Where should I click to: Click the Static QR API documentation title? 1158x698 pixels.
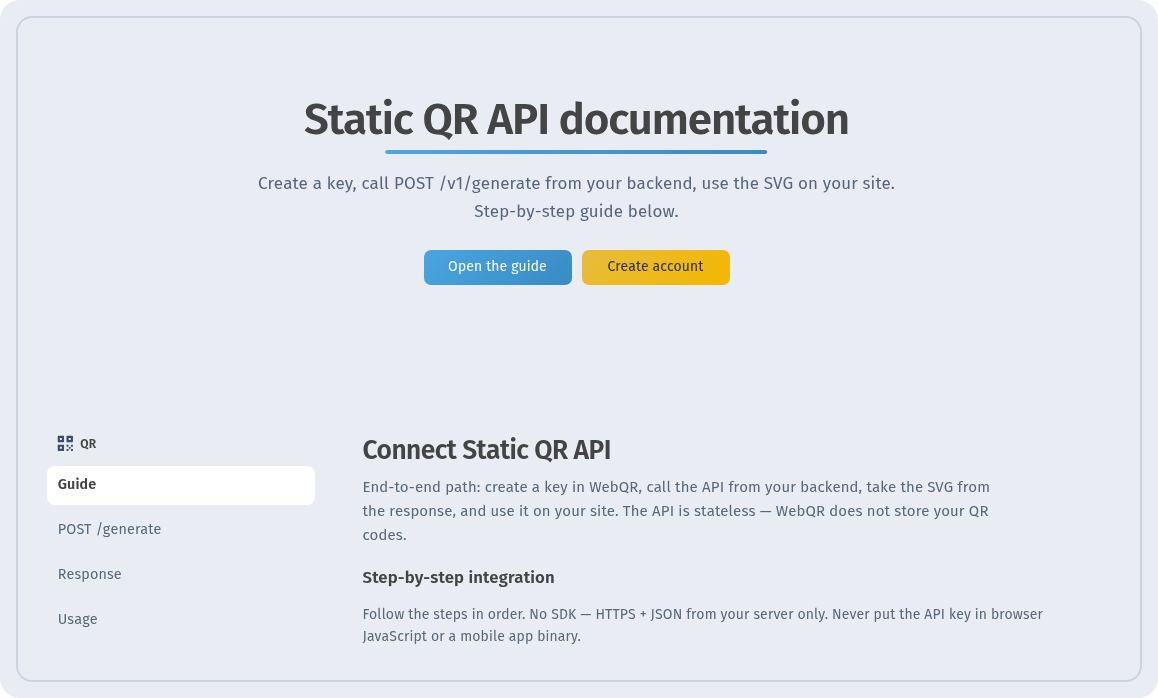click(576, 119)
